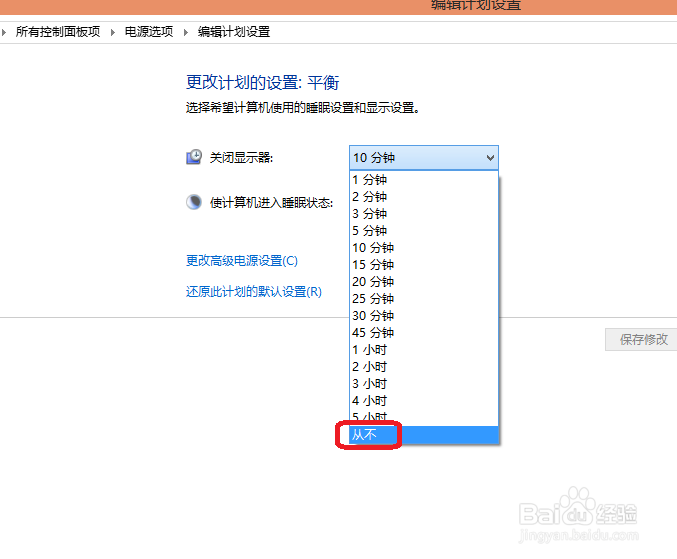Expand arrow before 电源选项 breadcrumb
Screen dimensions: 677x559
[x=113, y=32]
